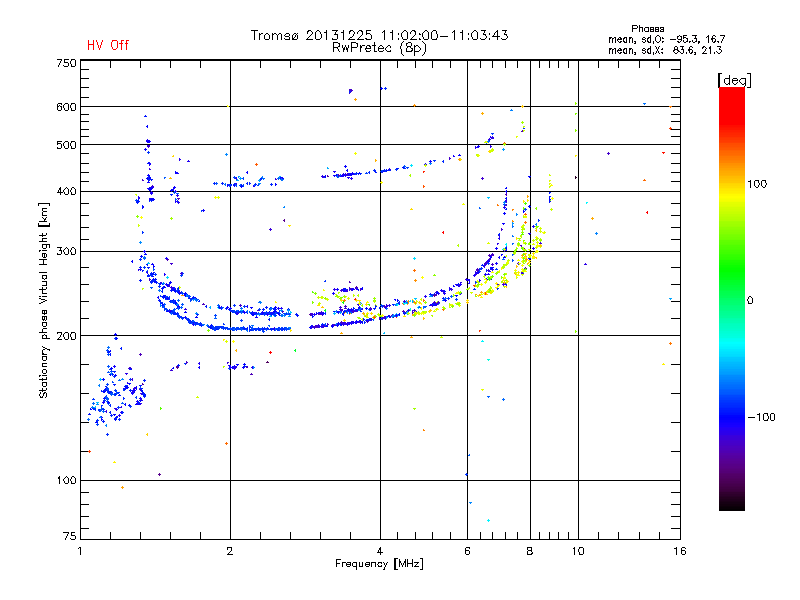Click y-axis tick label '300'
This screenshot has height=600, width=800.
(x=66, y=251)
